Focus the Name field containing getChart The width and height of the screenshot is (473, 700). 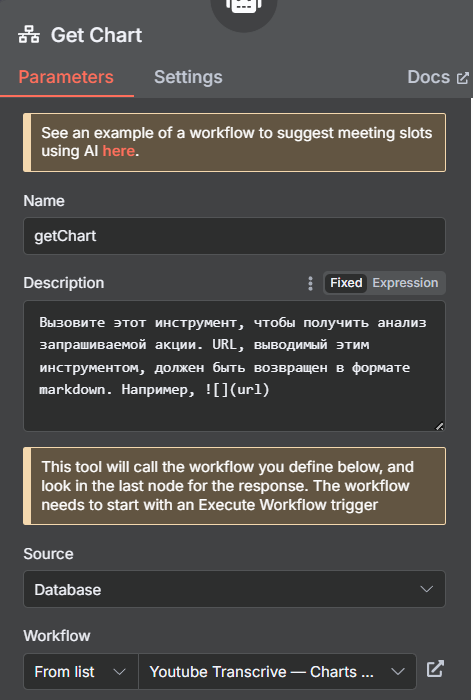(234, 236)
